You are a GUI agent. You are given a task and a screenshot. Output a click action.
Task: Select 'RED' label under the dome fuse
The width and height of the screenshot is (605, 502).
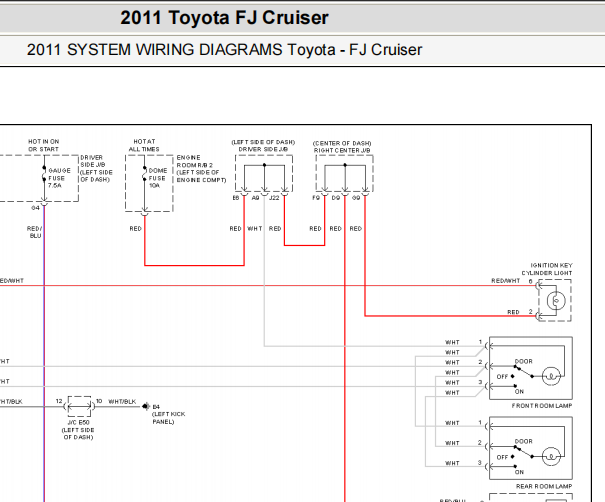(135, 229)
